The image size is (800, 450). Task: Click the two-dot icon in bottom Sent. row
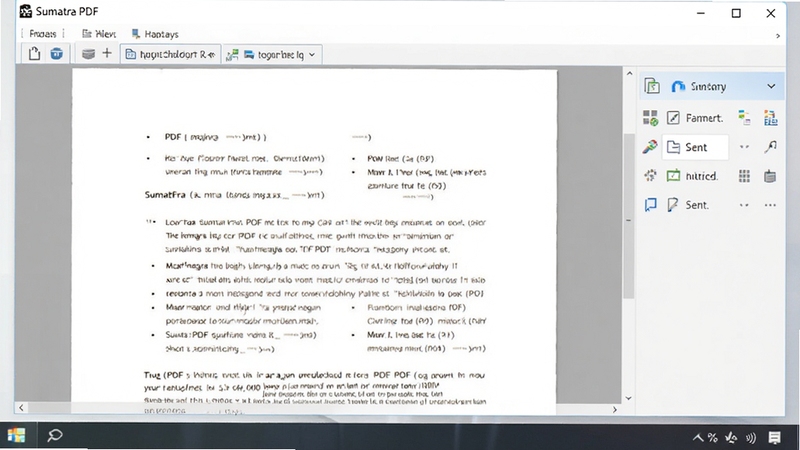(744, 205)
